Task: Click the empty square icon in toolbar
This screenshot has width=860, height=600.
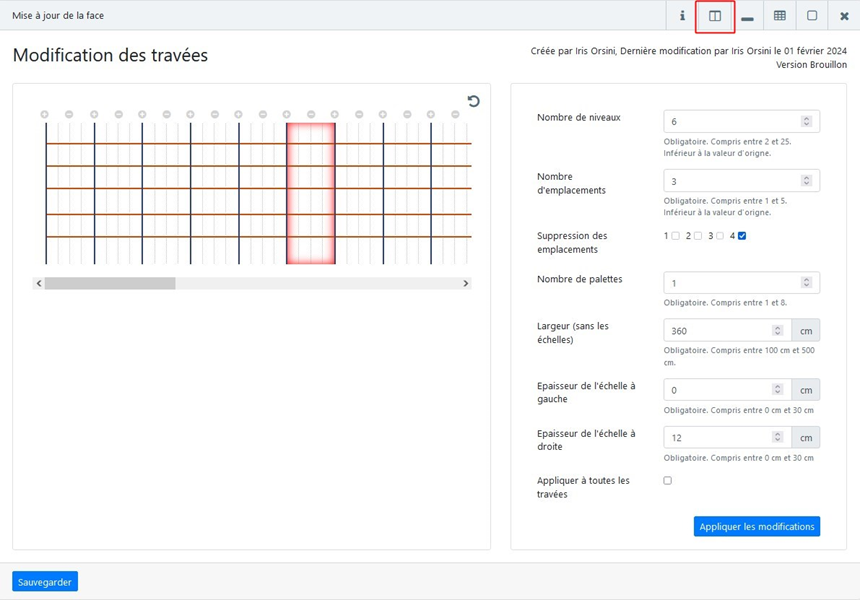Action: click(x=812, y=16)
